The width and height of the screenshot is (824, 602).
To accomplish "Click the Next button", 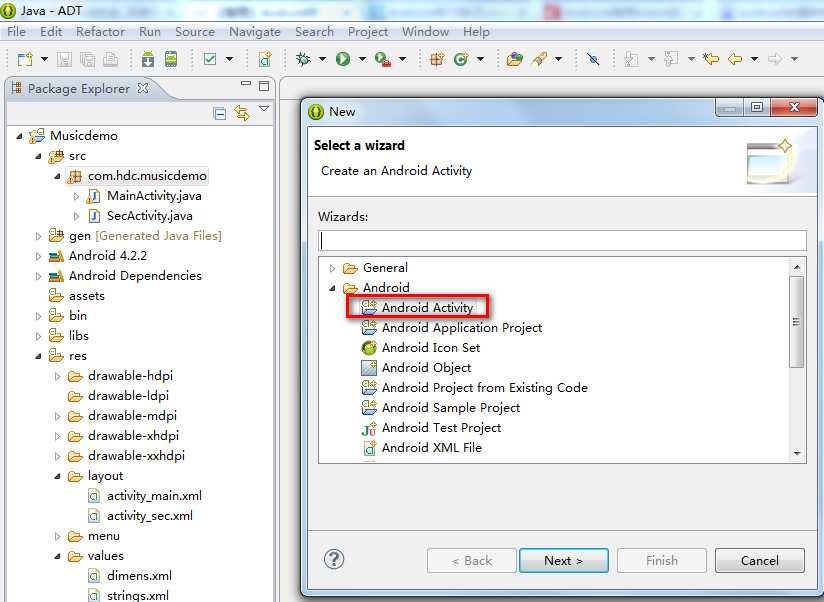I will (563, 561).
